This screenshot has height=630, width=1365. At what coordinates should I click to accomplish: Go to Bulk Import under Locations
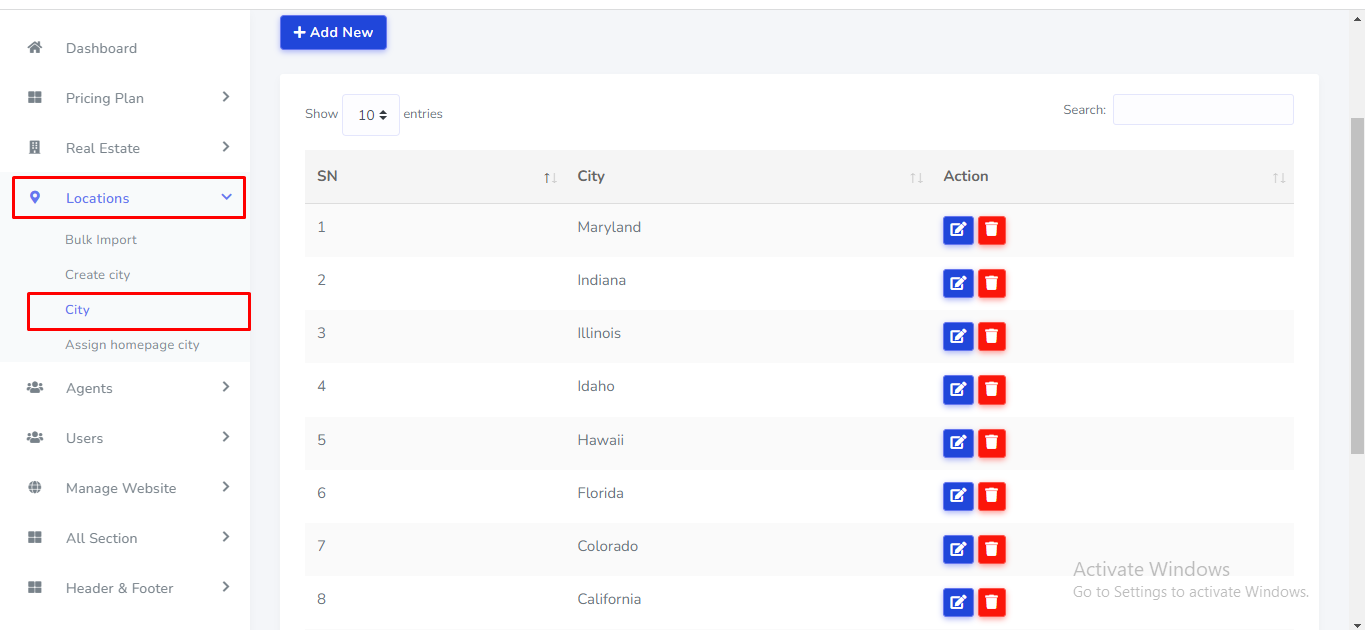point(101,240)
